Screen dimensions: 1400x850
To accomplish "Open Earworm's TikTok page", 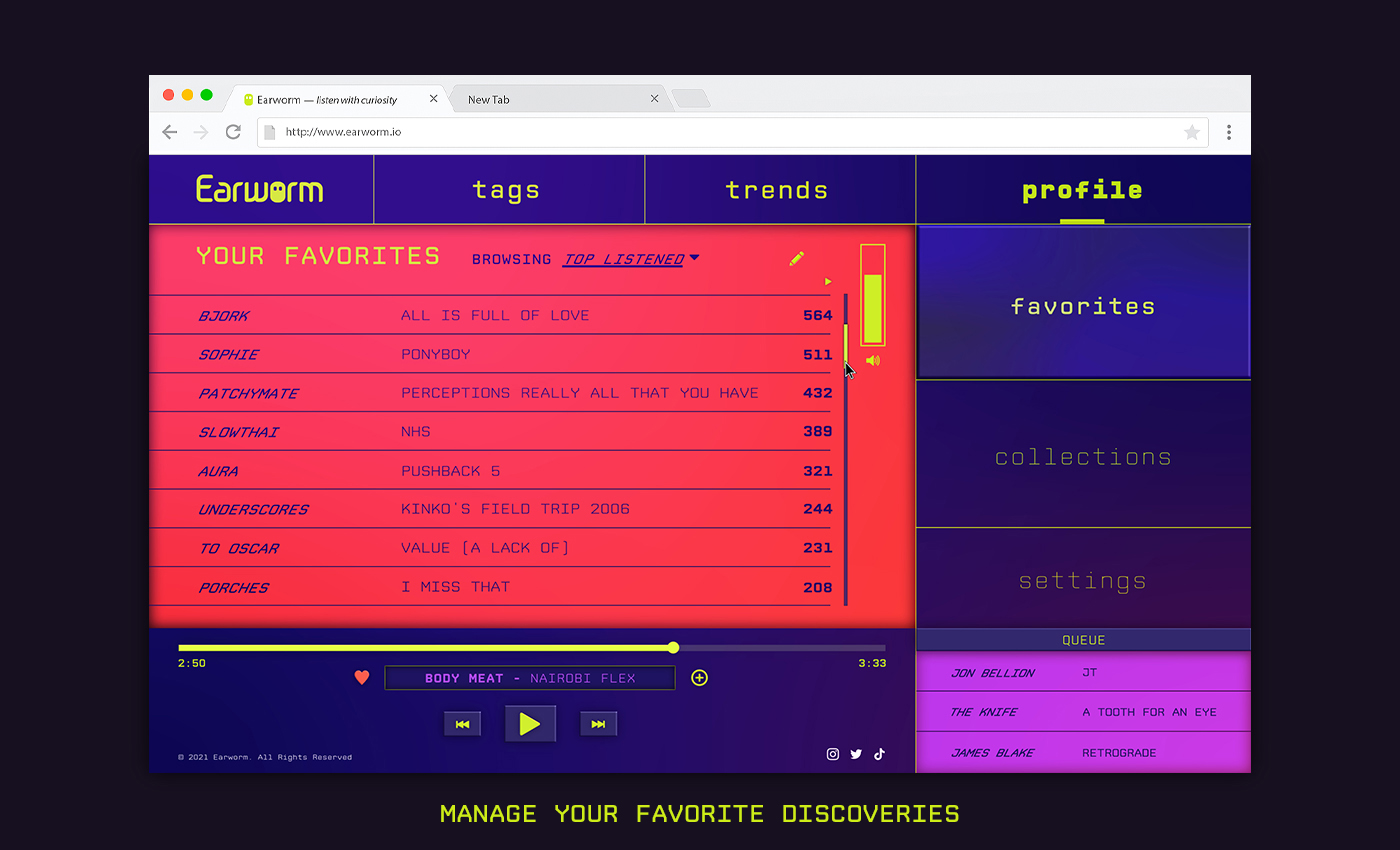I will click(x=880, y=754).
